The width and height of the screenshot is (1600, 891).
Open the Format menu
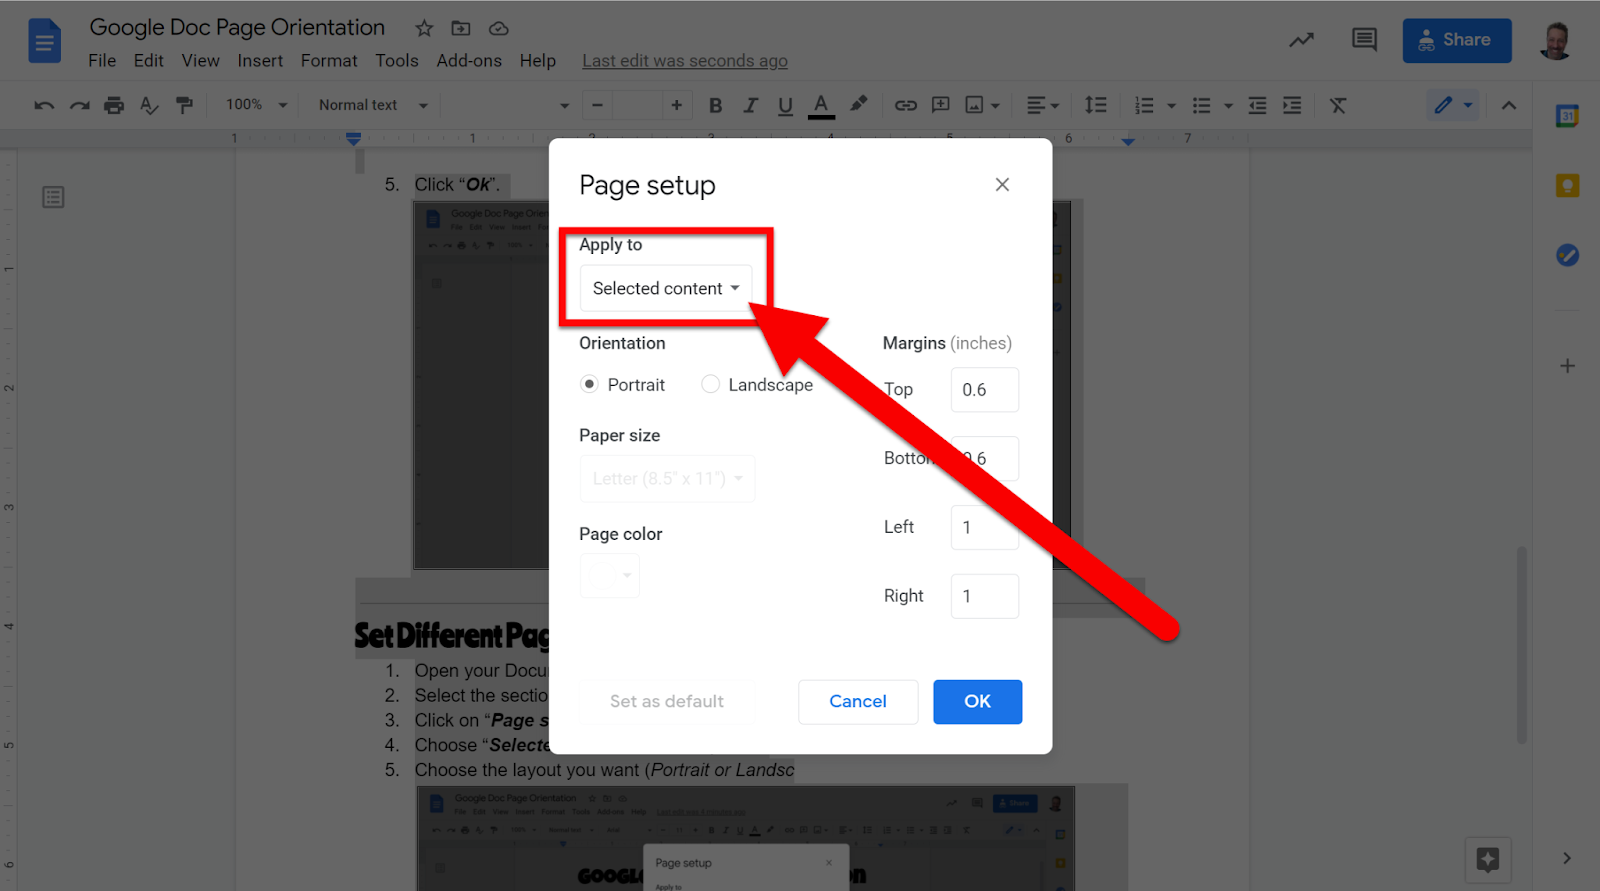coord(329,61)
